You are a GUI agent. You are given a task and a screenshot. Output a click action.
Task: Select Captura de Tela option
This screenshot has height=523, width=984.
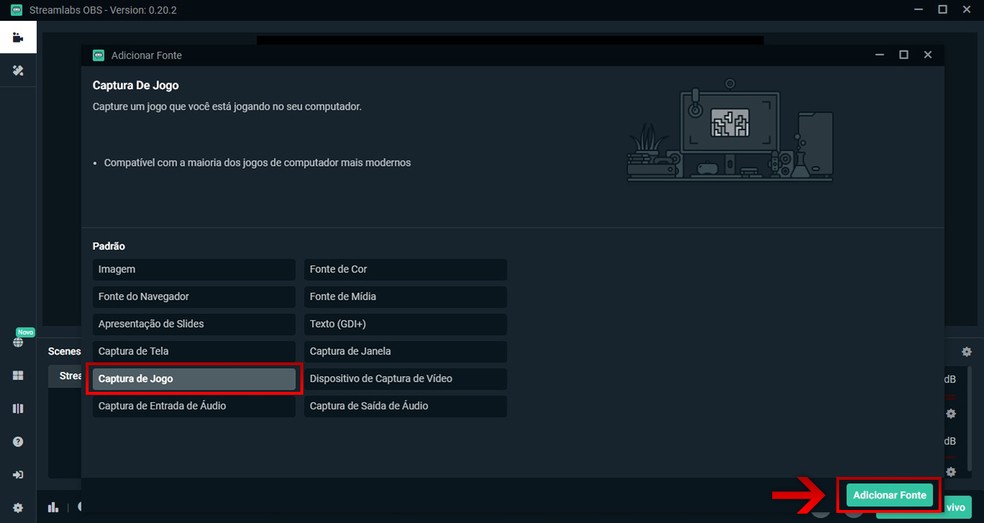click(x=194, y=352)
